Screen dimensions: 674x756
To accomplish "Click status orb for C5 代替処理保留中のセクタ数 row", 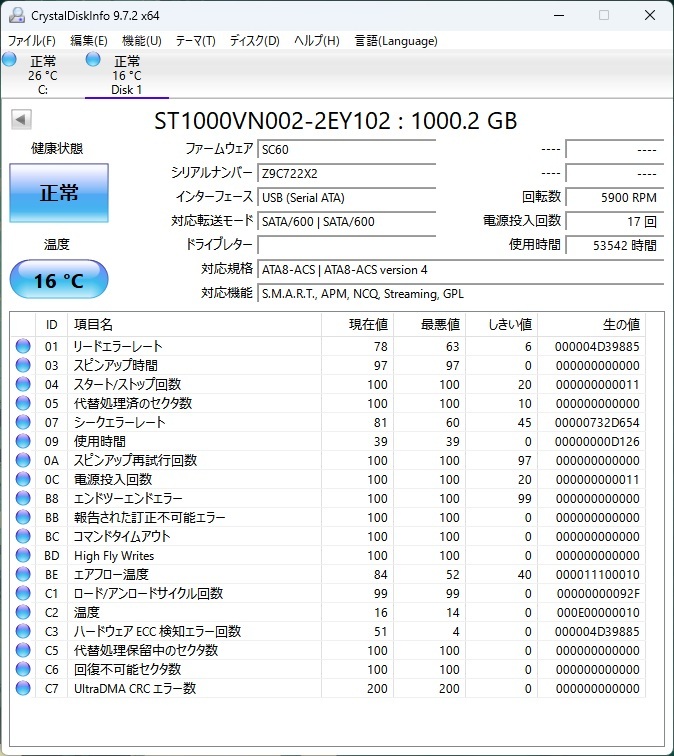I will [x=23, y=650].
